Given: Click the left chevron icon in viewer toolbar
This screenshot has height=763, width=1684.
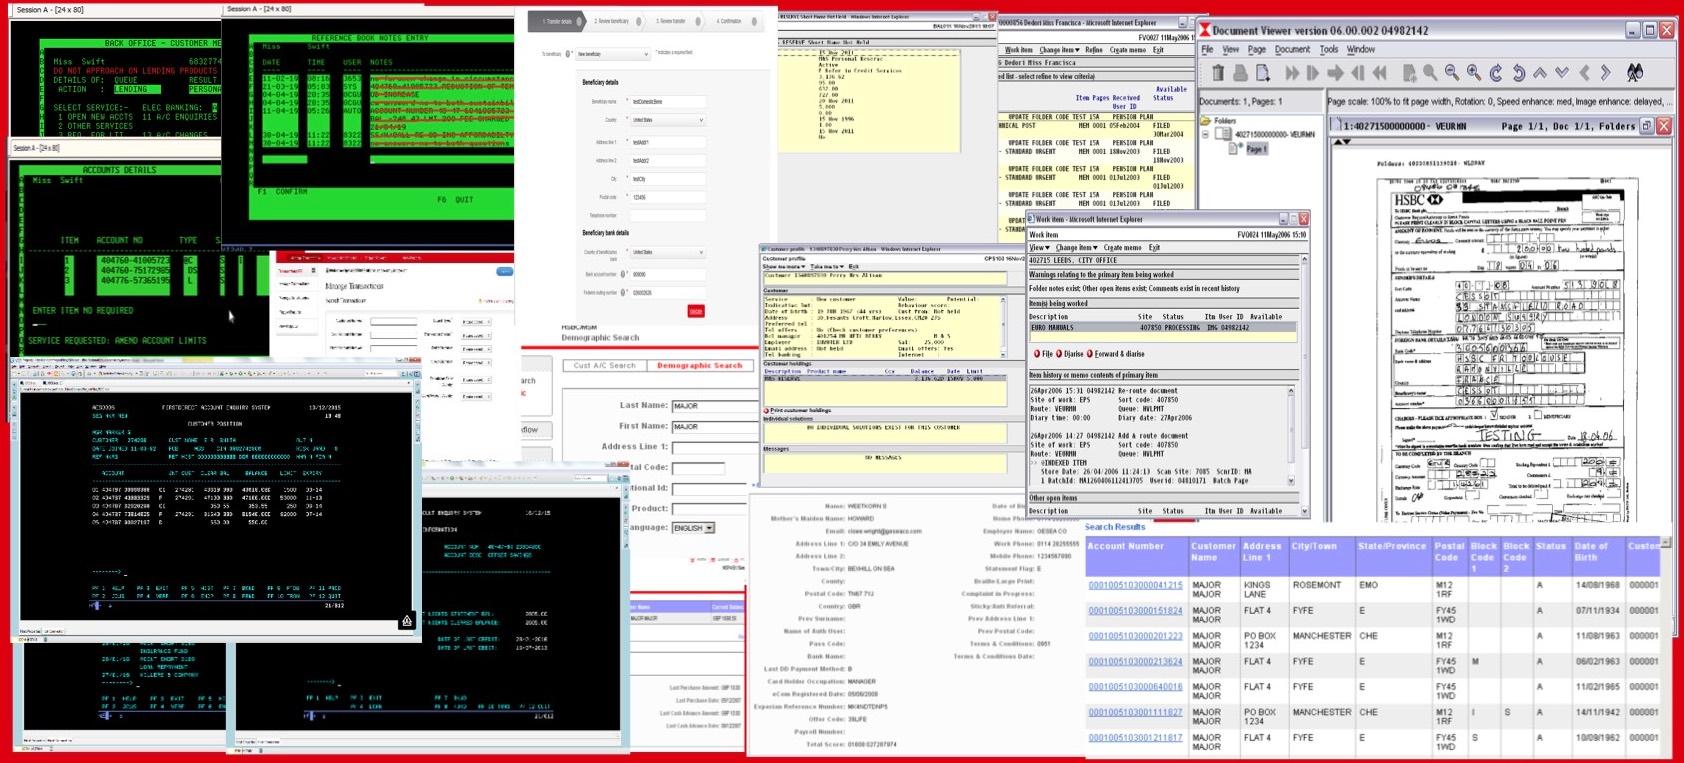Looking at the screenshot, I should pyautogui.click(x=1584, y=73).
